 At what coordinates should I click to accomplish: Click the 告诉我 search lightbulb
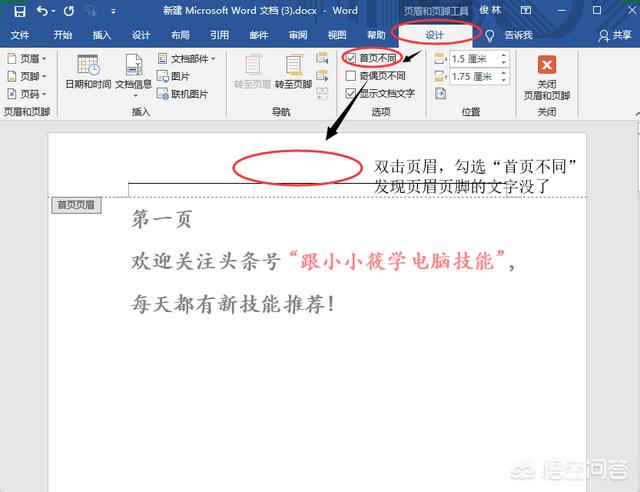[x=490, y=36]
